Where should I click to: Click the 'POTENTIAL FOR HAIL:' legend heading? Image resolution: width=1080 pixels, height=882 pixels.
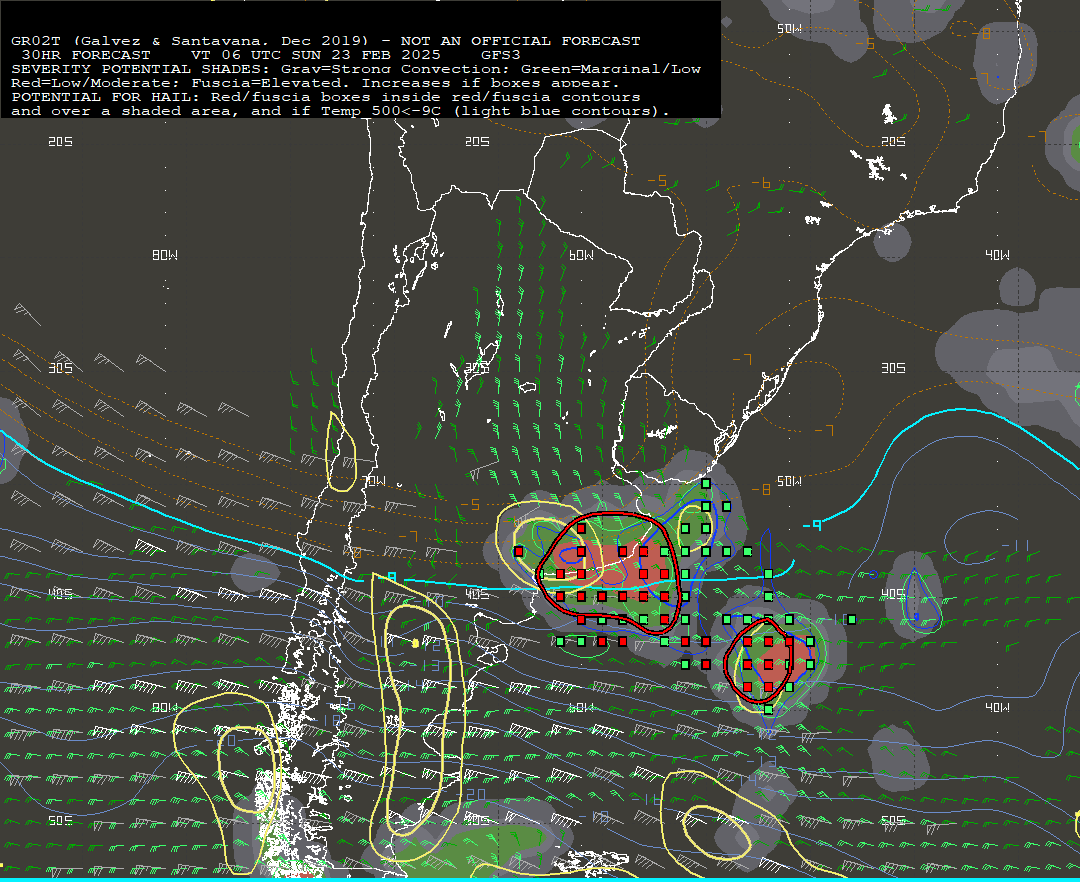click(x=105, y=97)
